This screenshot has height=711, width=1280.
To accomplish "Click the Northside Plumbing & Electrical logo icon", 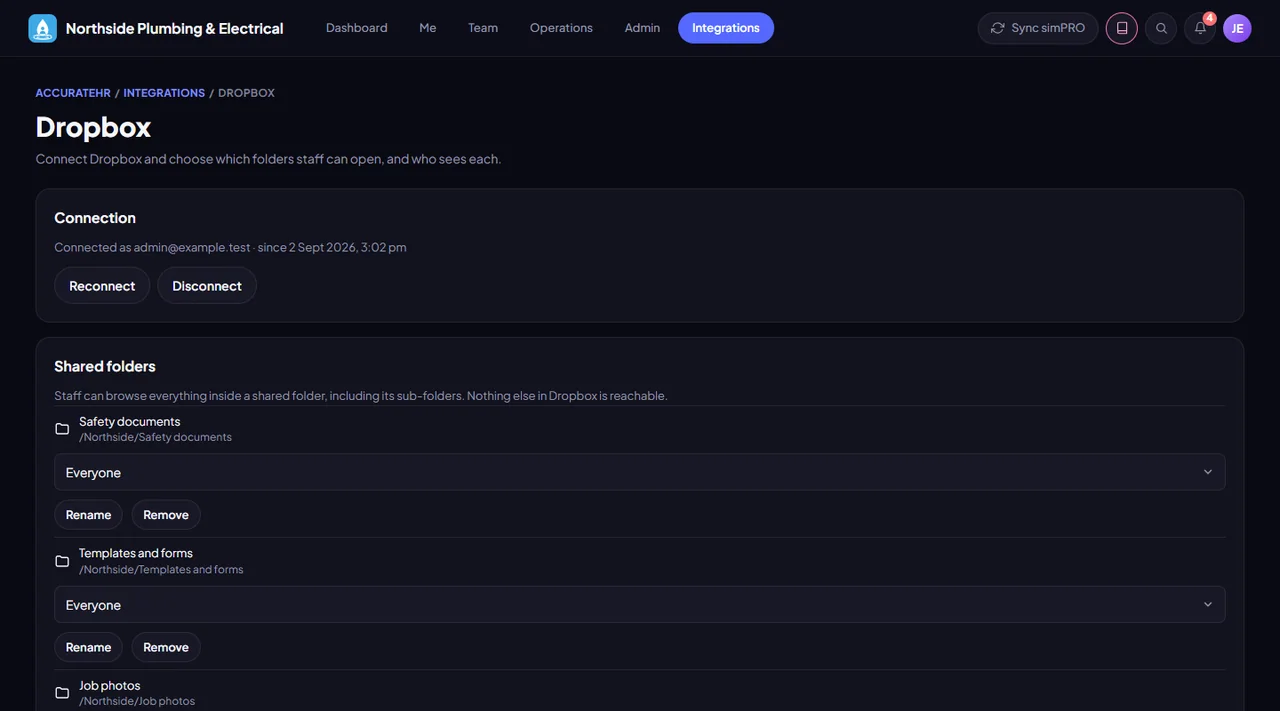I will tap(43, 28).
